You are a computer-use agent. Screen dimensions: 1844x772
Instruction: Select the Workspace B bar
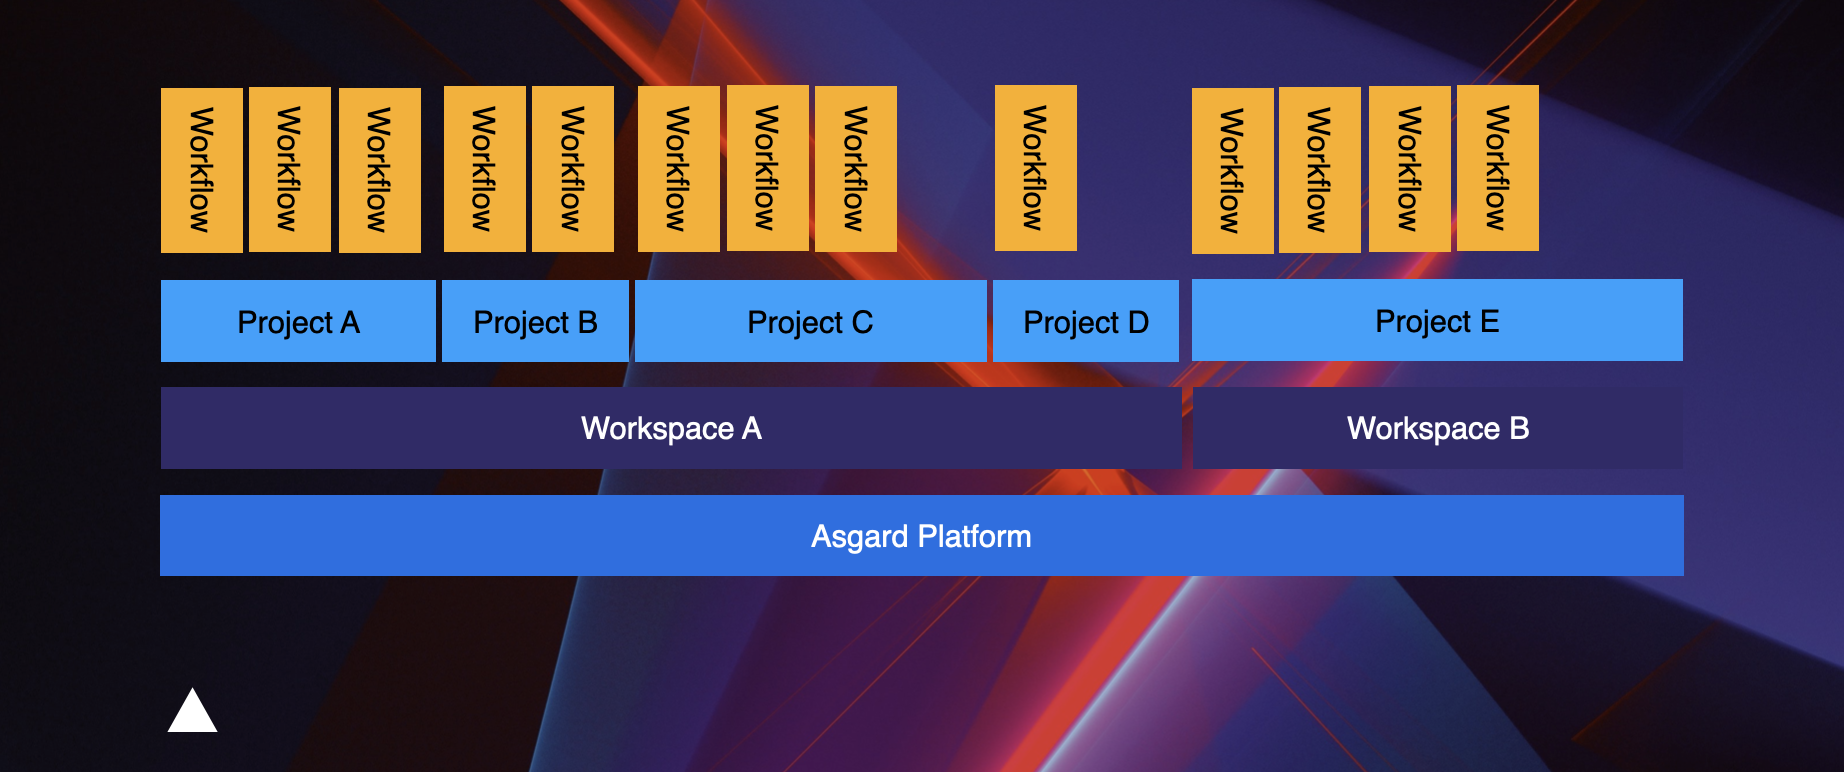click(x=1437, y=428)
